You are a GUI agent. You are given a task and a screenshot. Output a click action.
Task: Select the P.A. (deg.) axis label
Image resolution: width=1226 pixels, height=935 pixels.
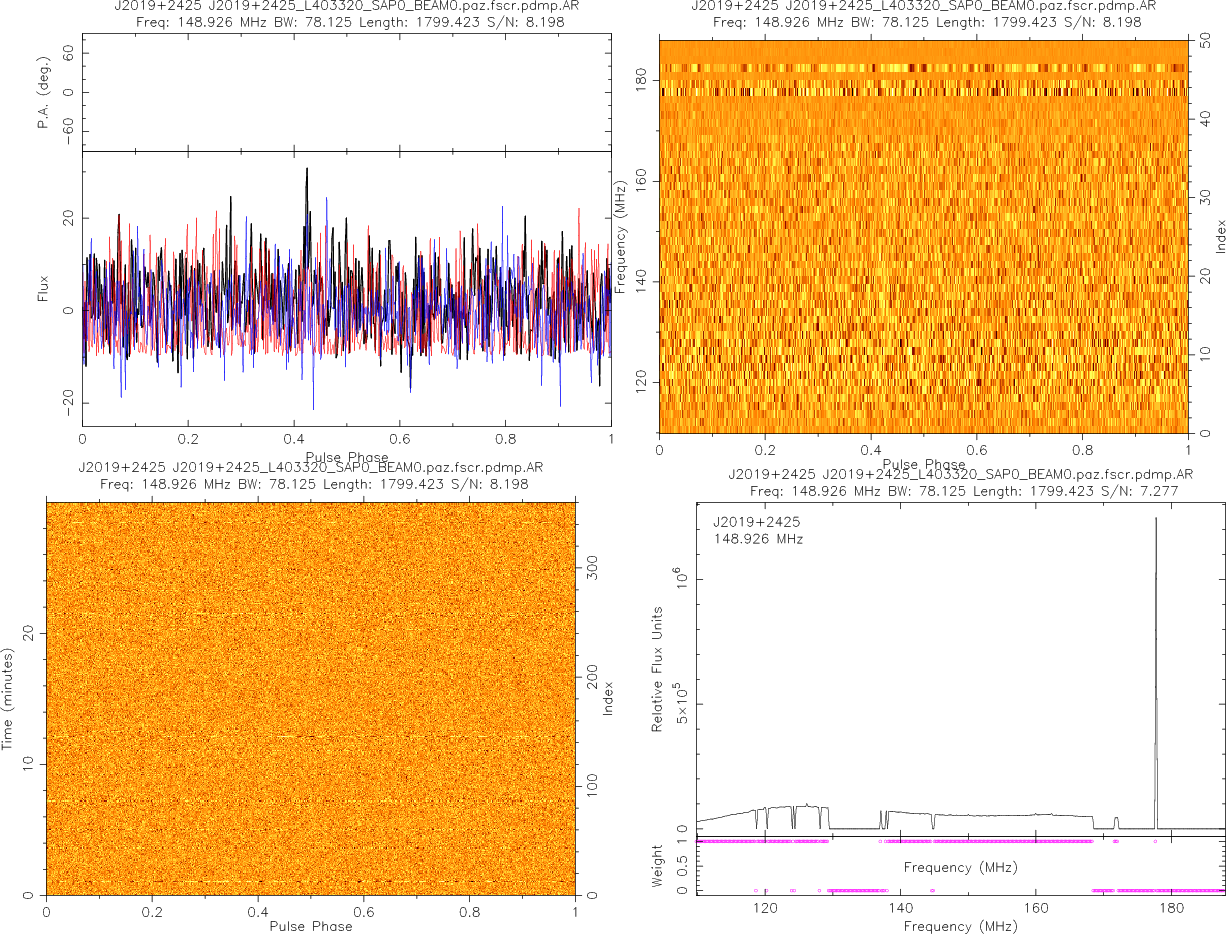[x=44, y=93]
